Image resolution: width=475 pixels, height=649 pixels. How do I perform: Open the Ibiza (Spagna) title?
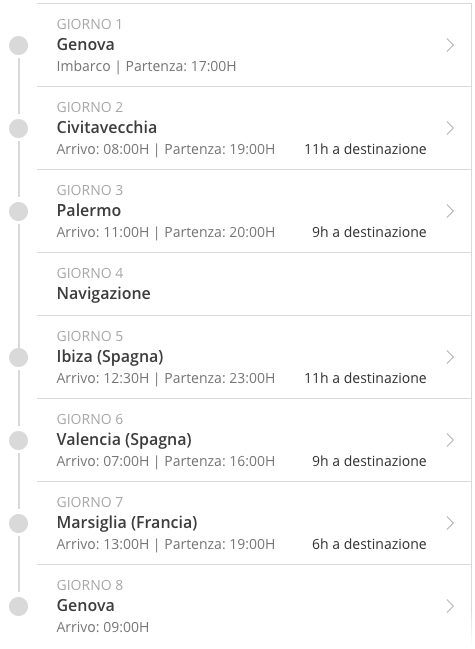110,356
